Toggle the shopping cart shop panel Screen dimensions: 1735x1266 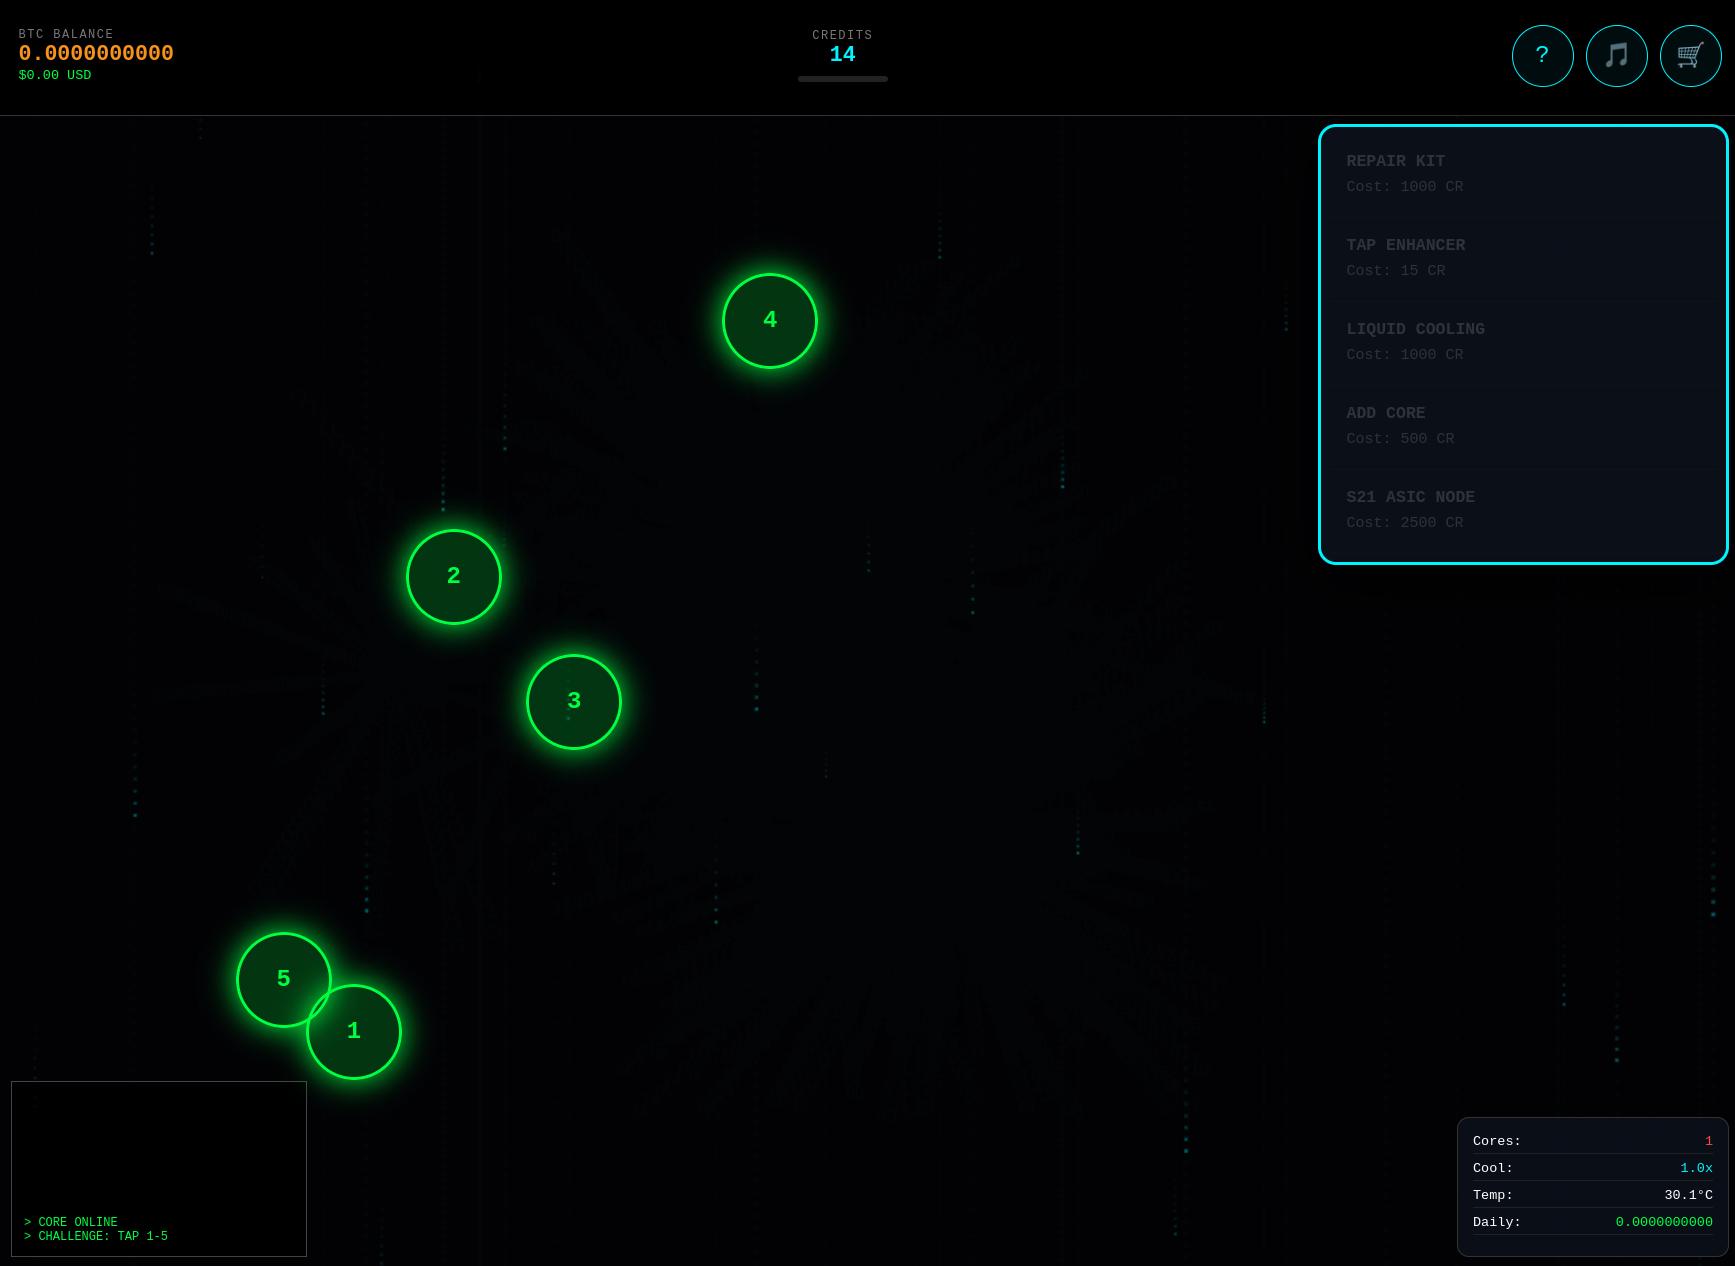(1690, 56)
